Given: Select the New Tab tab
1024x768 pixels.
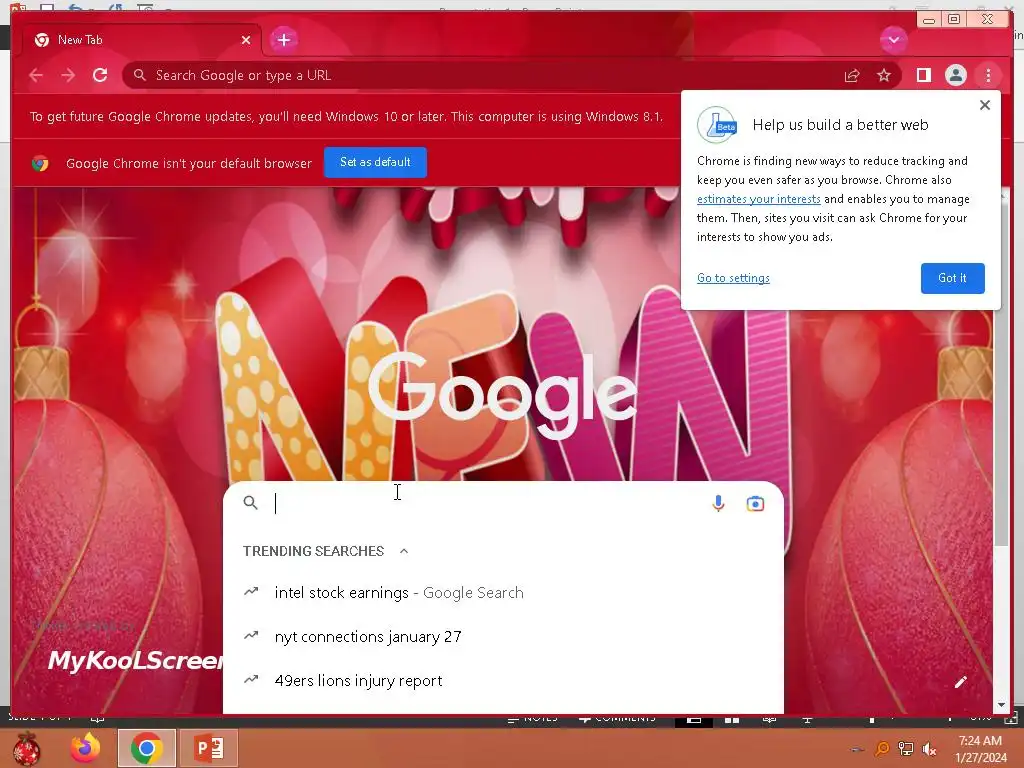Looking at the screenshot, I should click(x=142, y=40).
